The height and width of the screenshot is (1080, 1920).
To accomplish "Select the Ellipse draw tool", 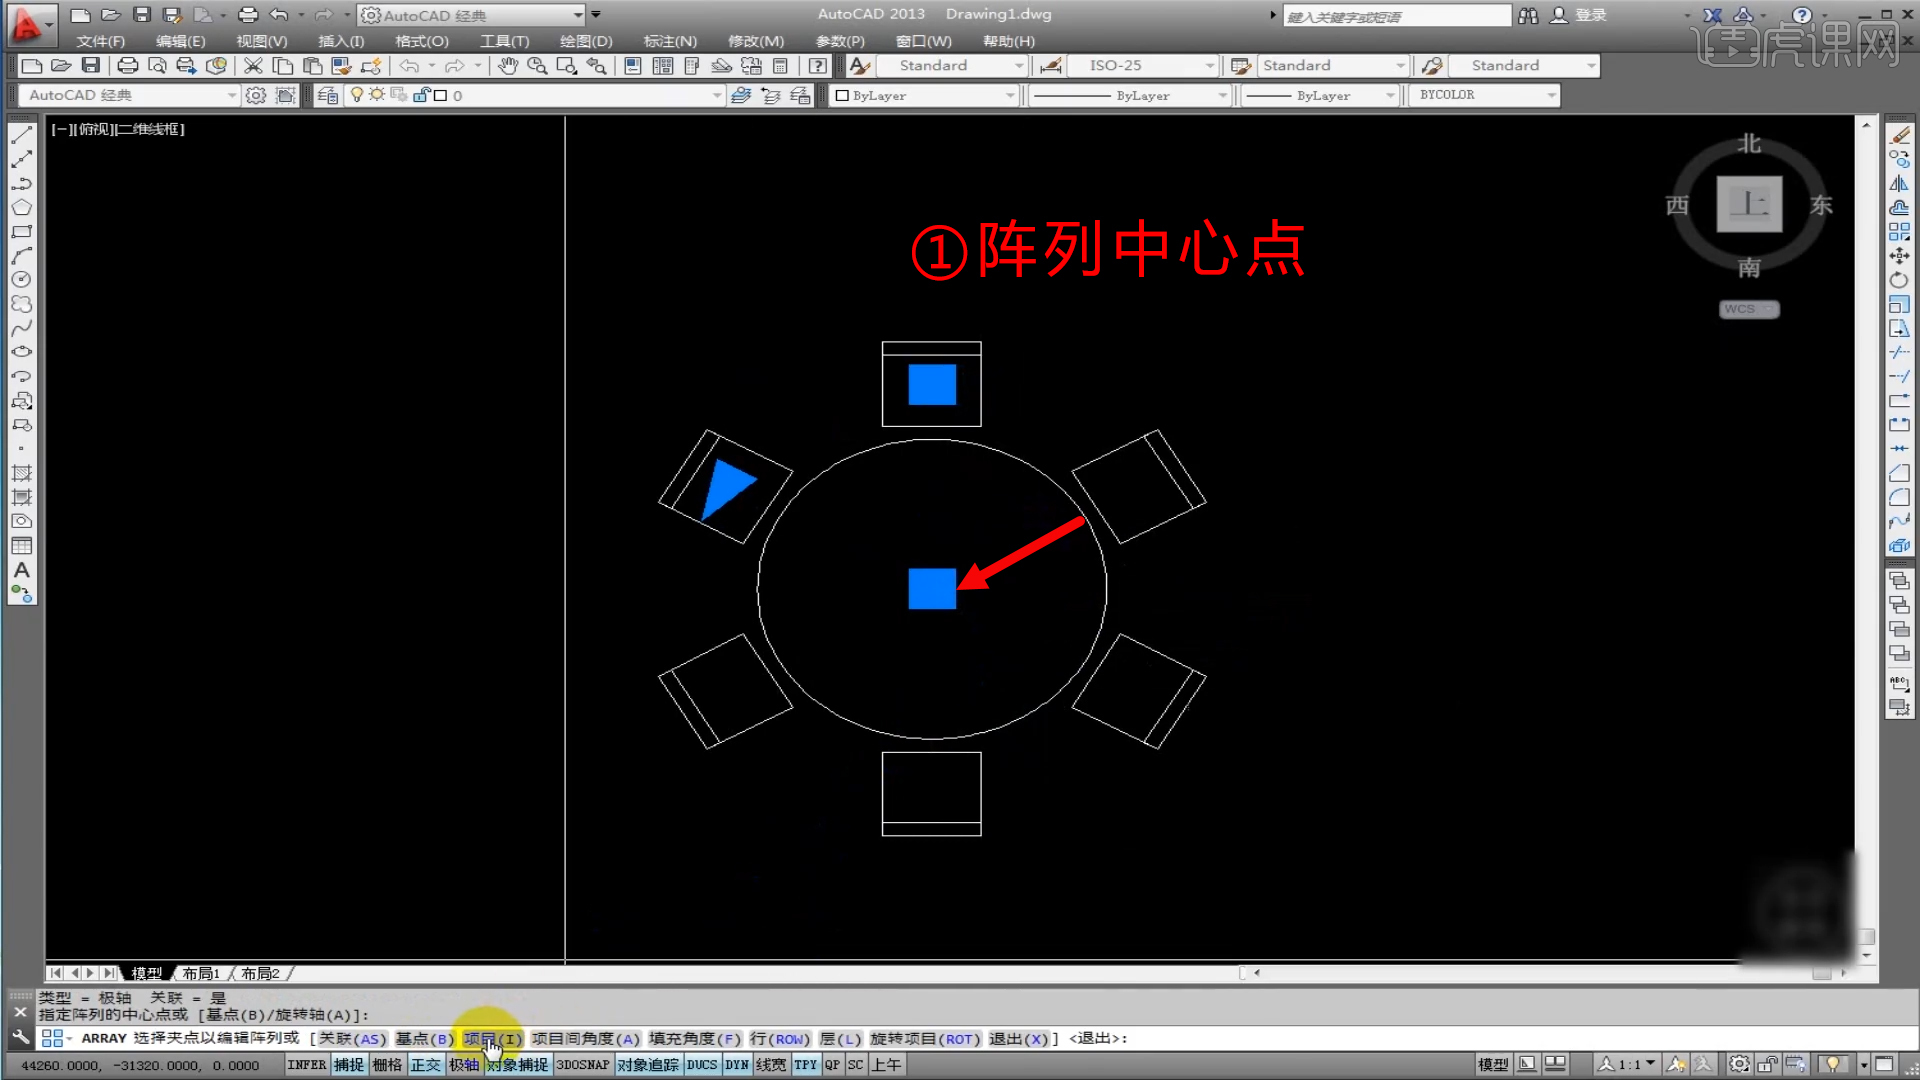I will click(21, 352).
